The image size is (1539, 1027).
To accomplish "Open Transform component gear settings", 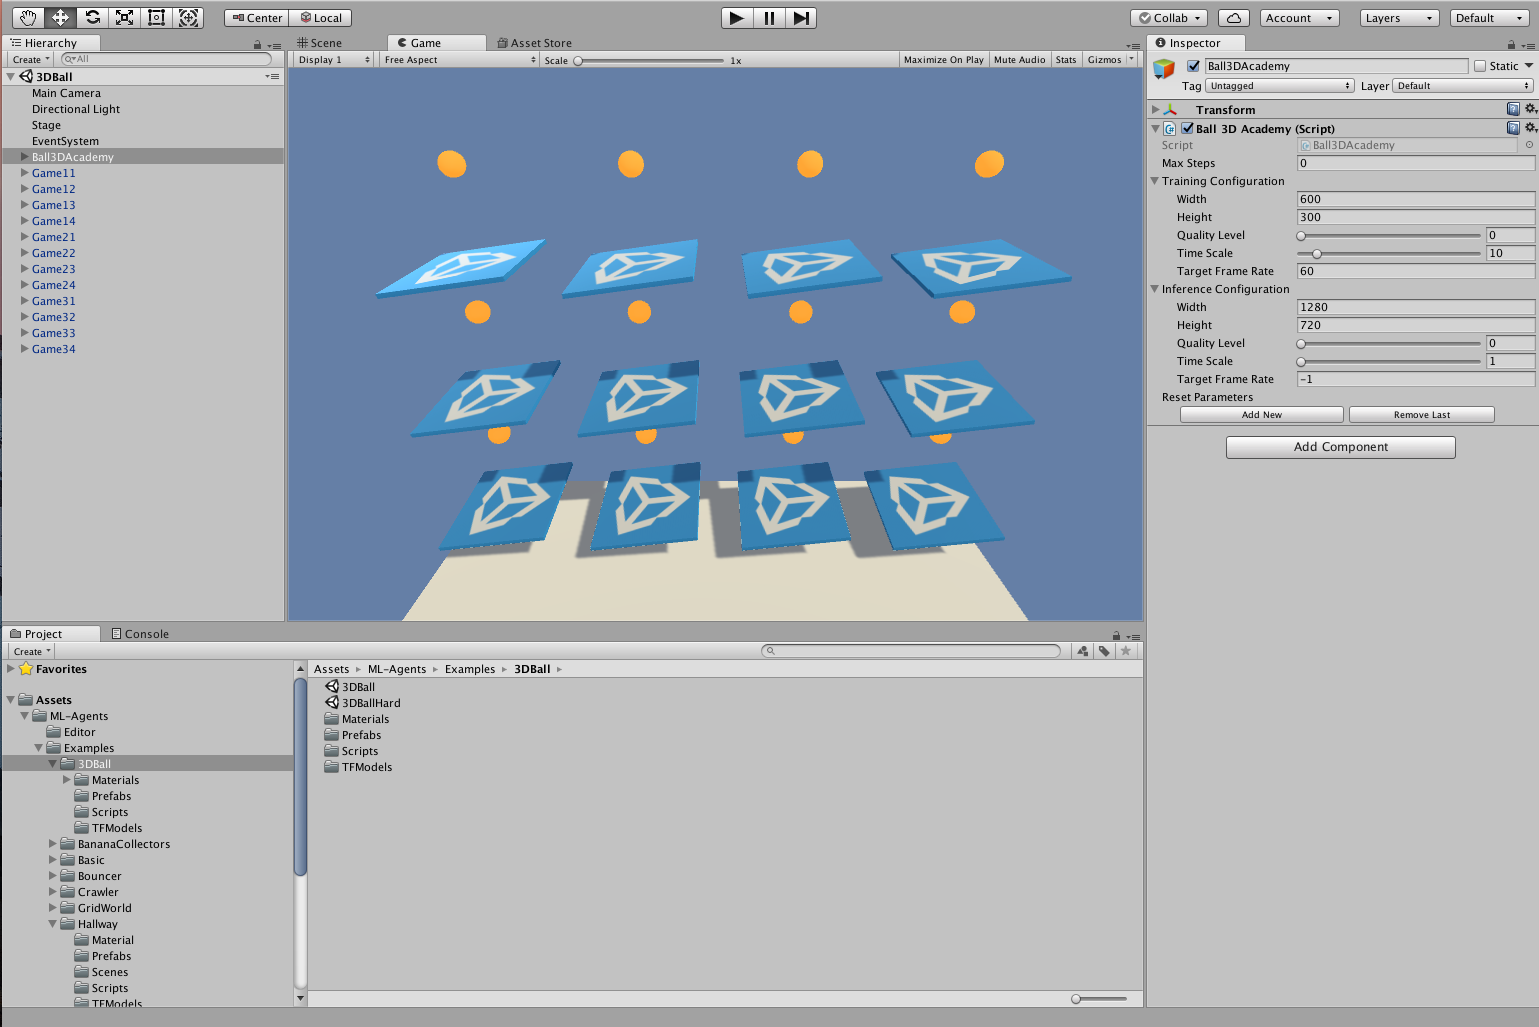I will point(1530,109).
